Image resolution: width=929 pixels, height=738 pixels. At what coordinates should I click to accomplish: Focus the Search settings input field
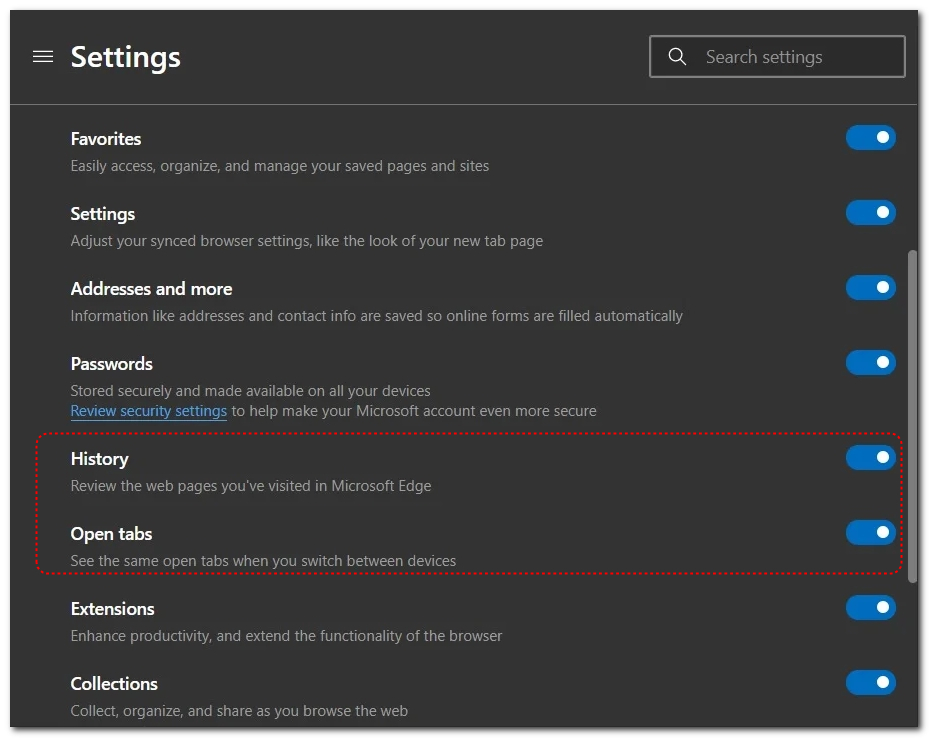(795, 57)
